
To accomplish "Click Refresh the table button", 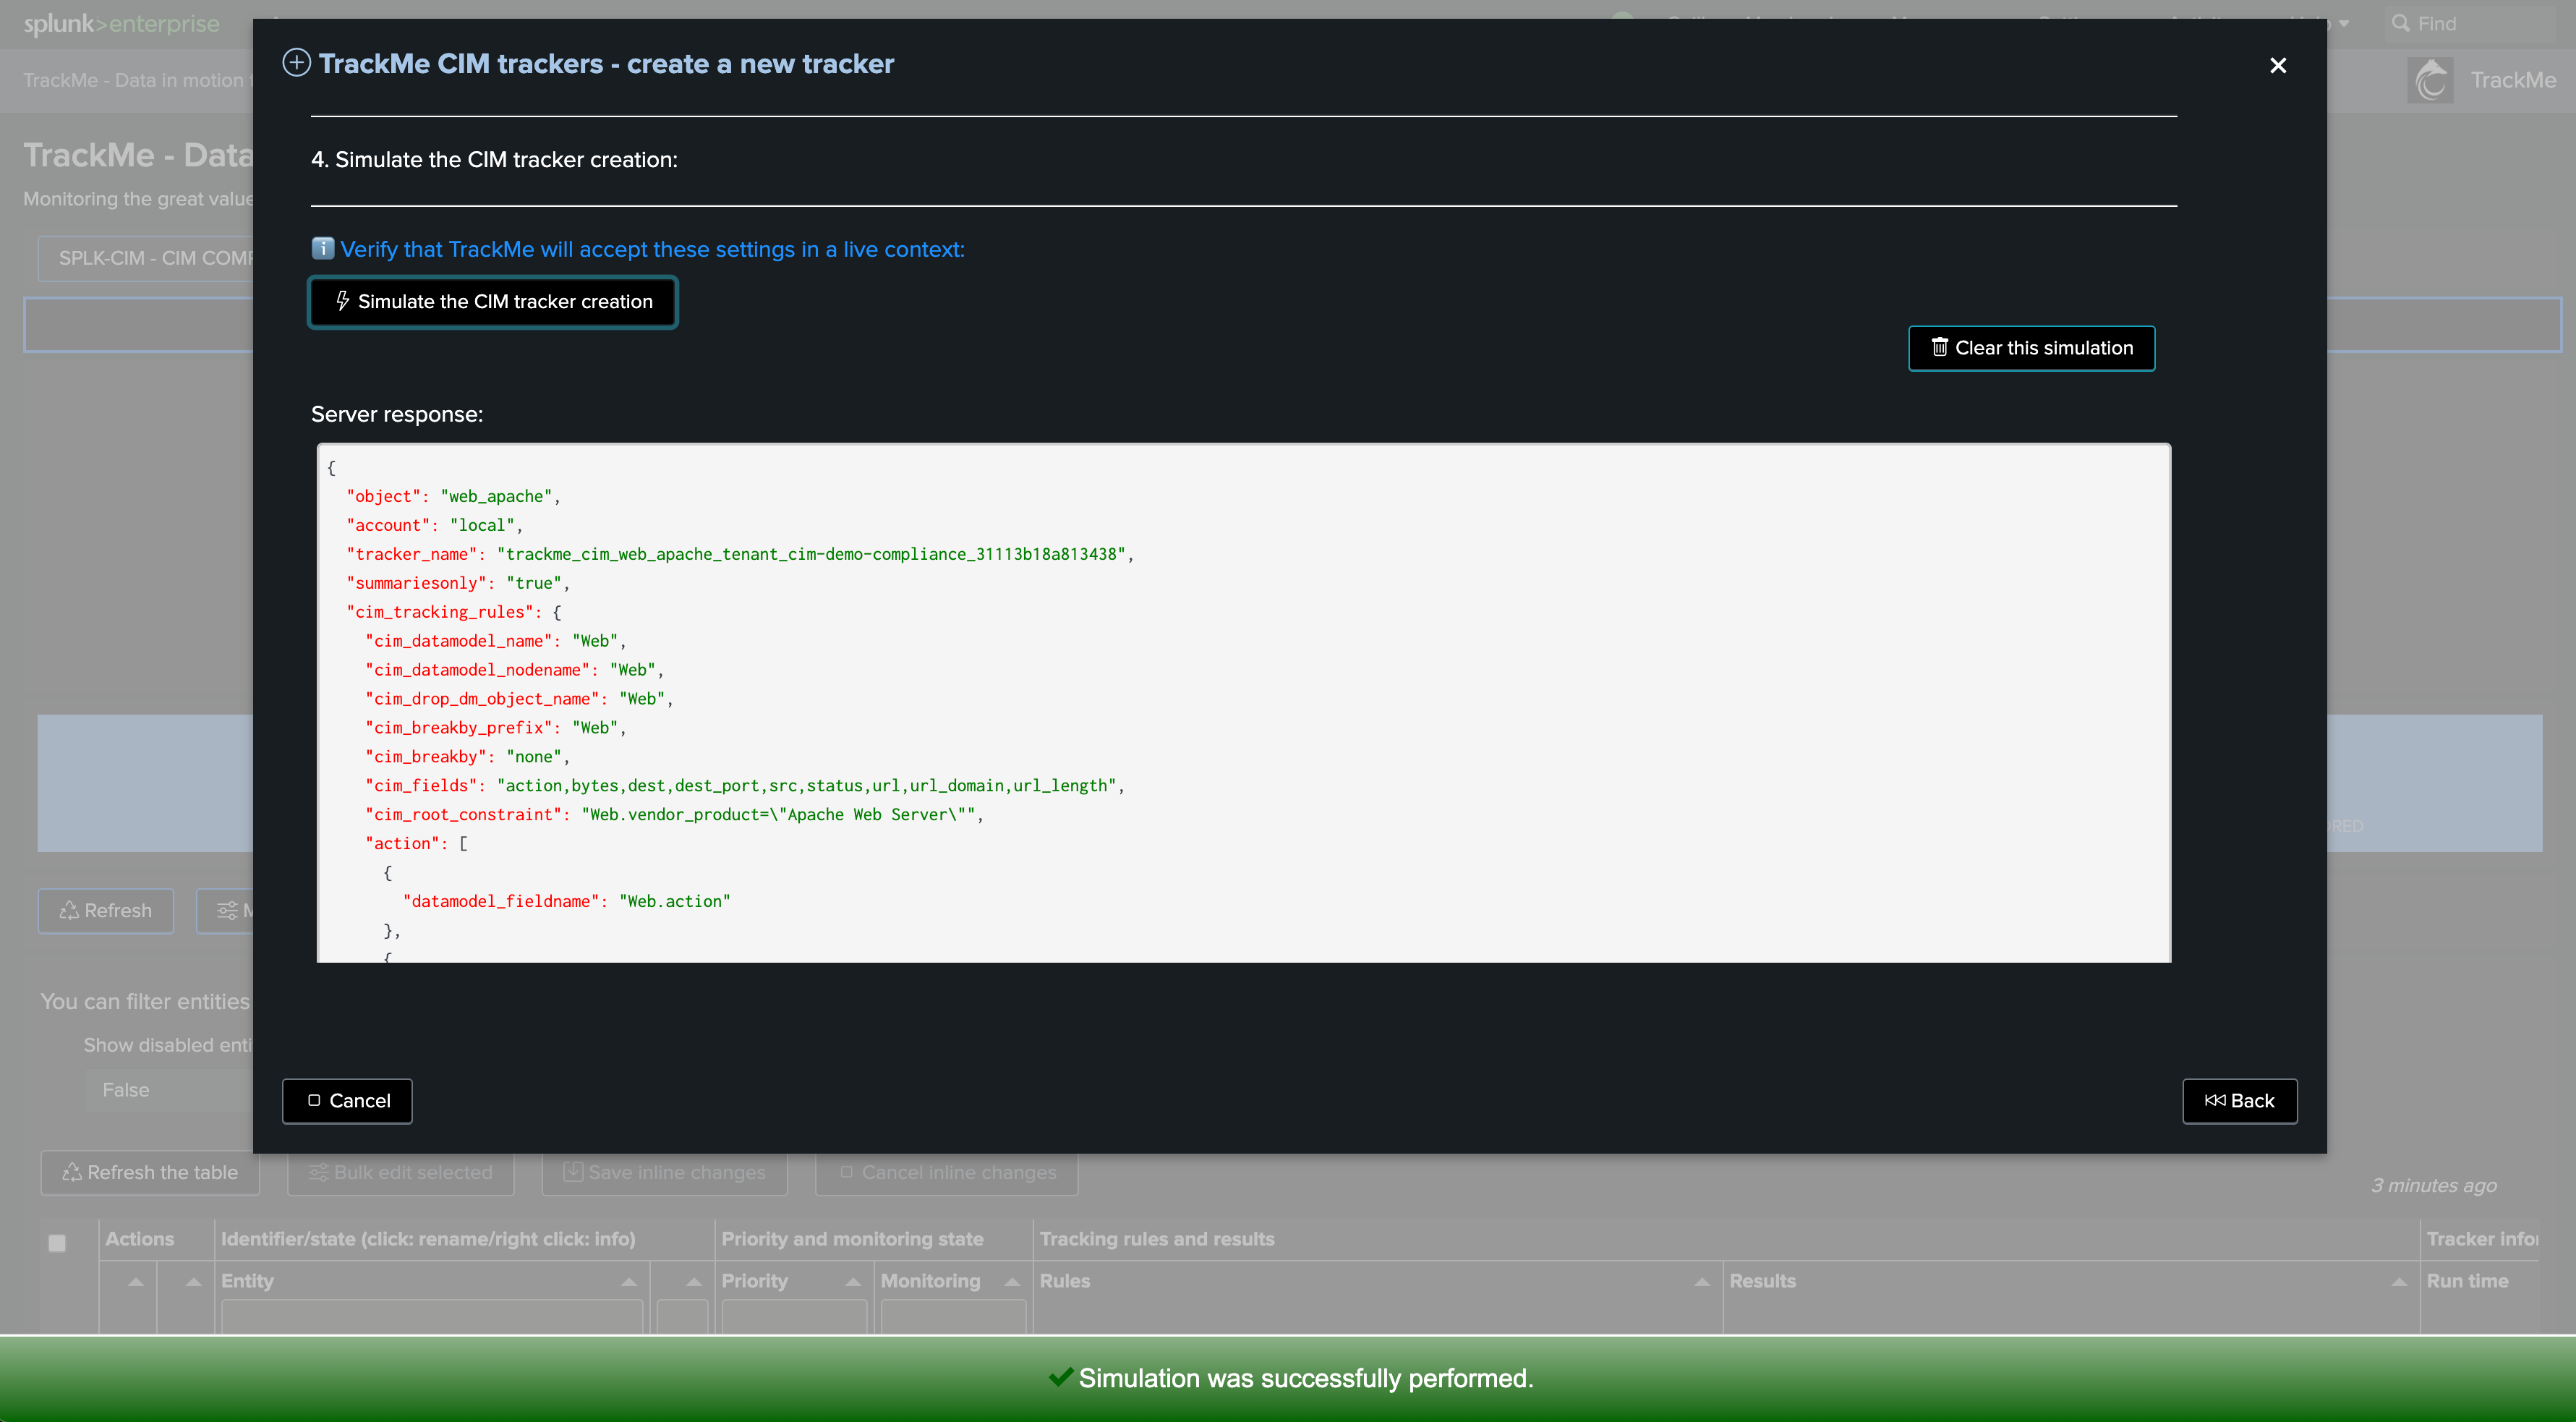I will [150, 1172].
